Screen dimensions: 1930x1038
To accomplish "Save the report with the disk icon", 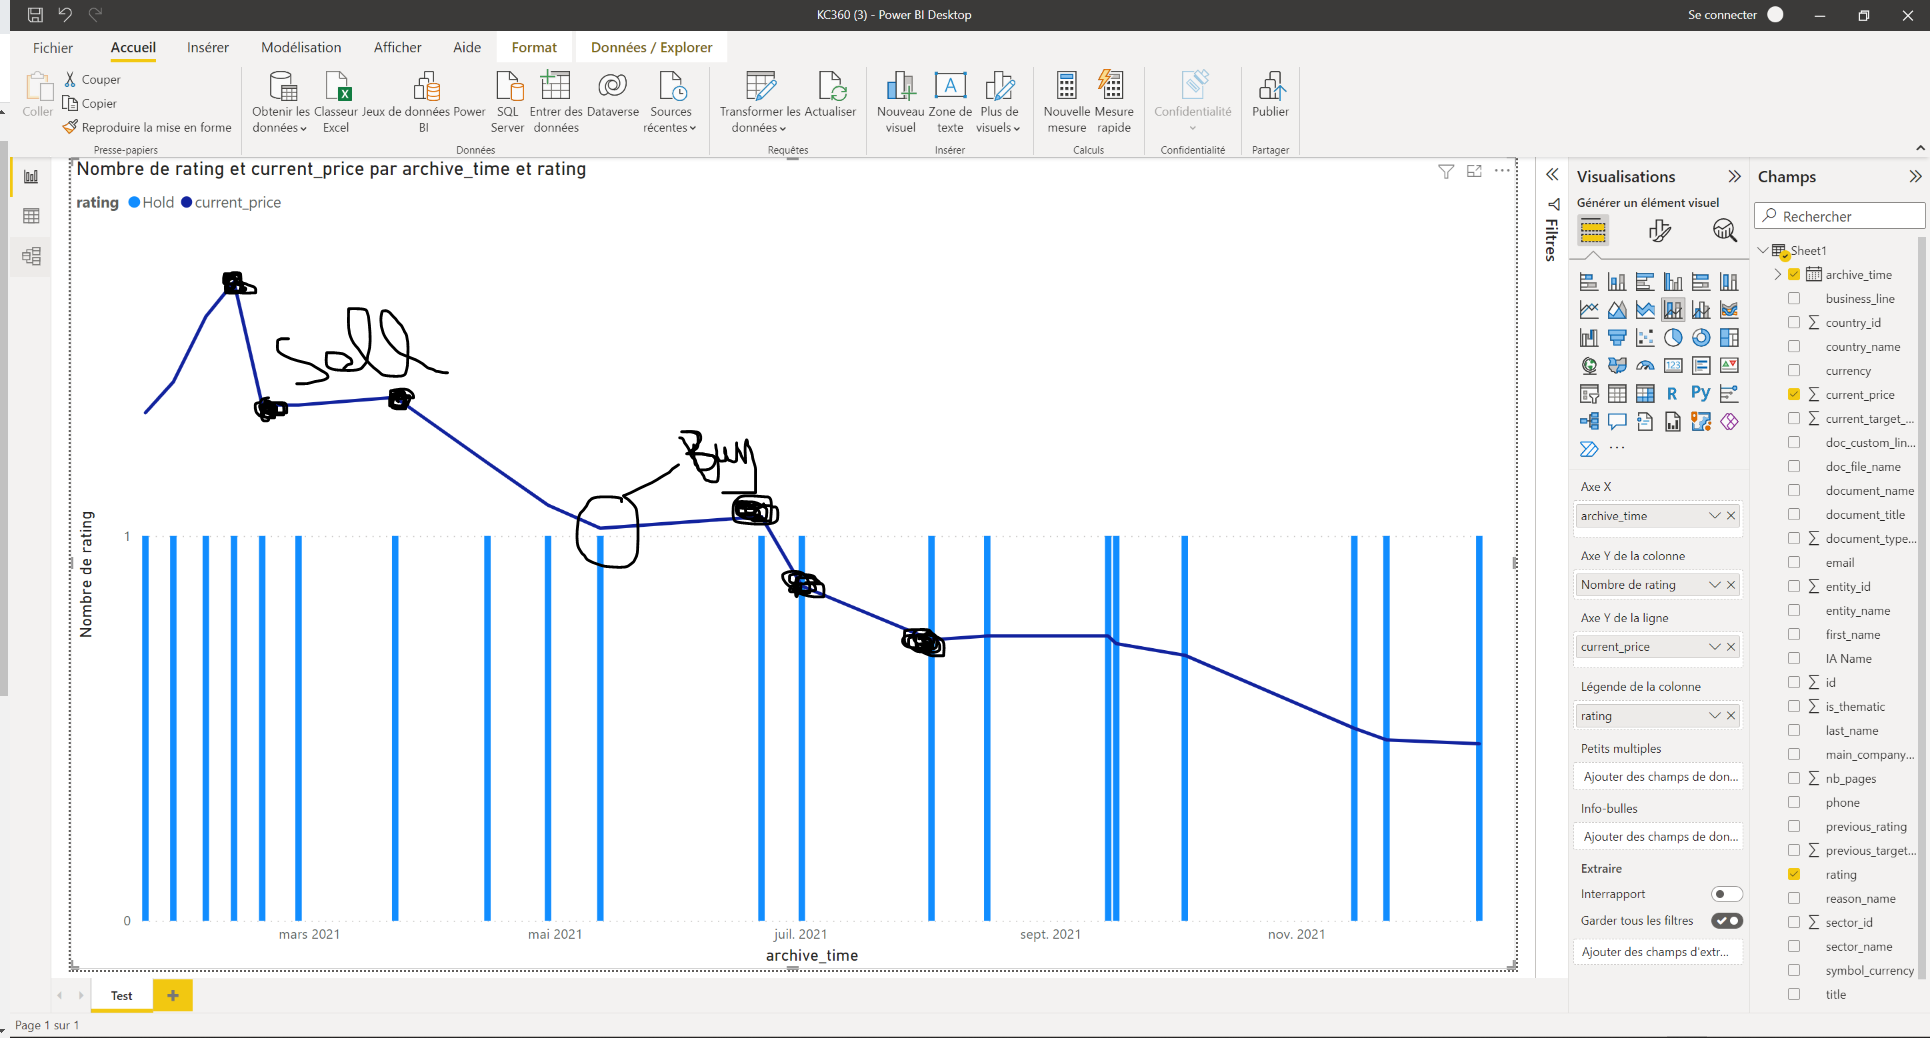I will point(35,15).
